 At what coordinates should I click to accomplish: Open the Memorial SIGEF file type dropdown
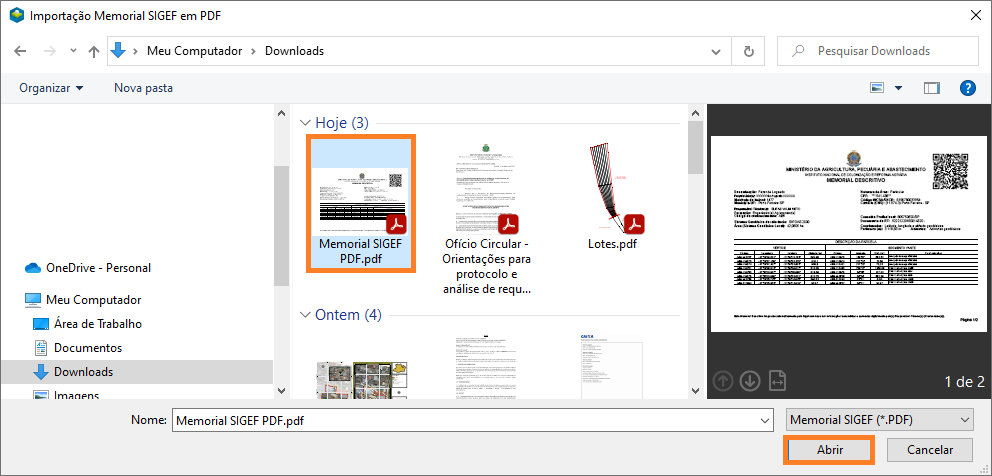coord(878,421)
